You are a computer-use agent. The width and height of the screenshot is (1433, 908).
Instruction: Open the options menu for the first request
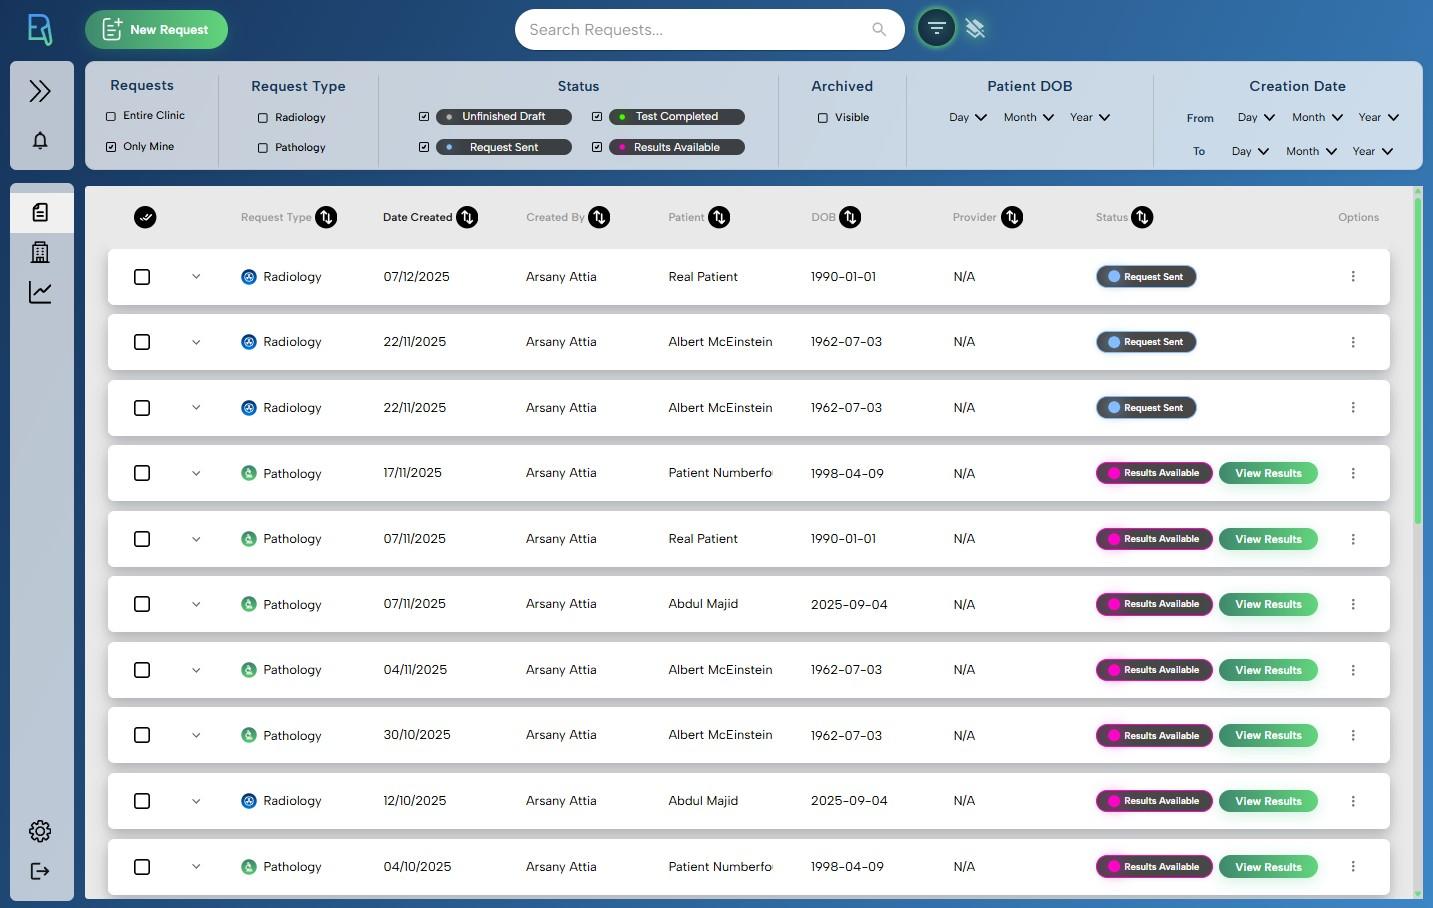[1353, 276]
